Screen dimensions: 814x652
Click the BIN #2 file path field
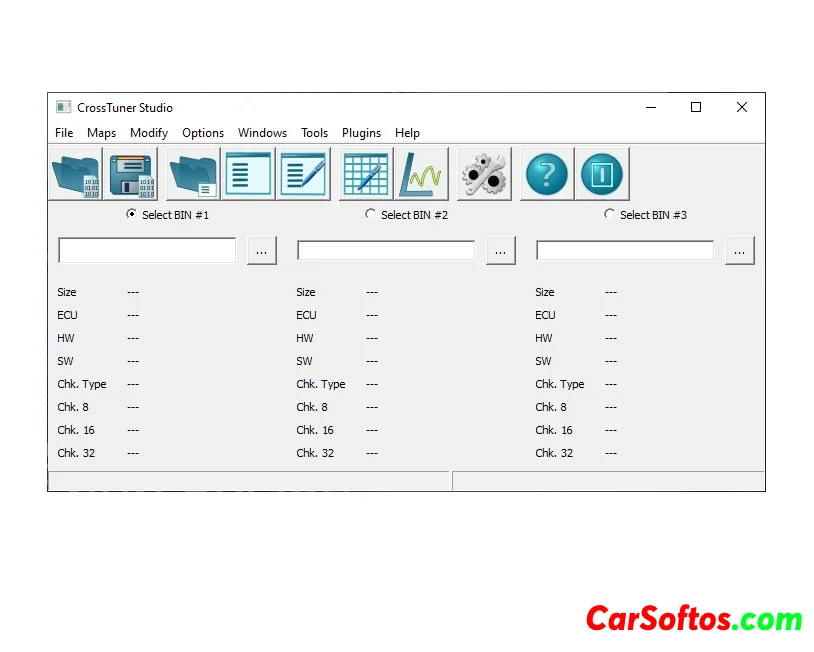coord(386,251)
